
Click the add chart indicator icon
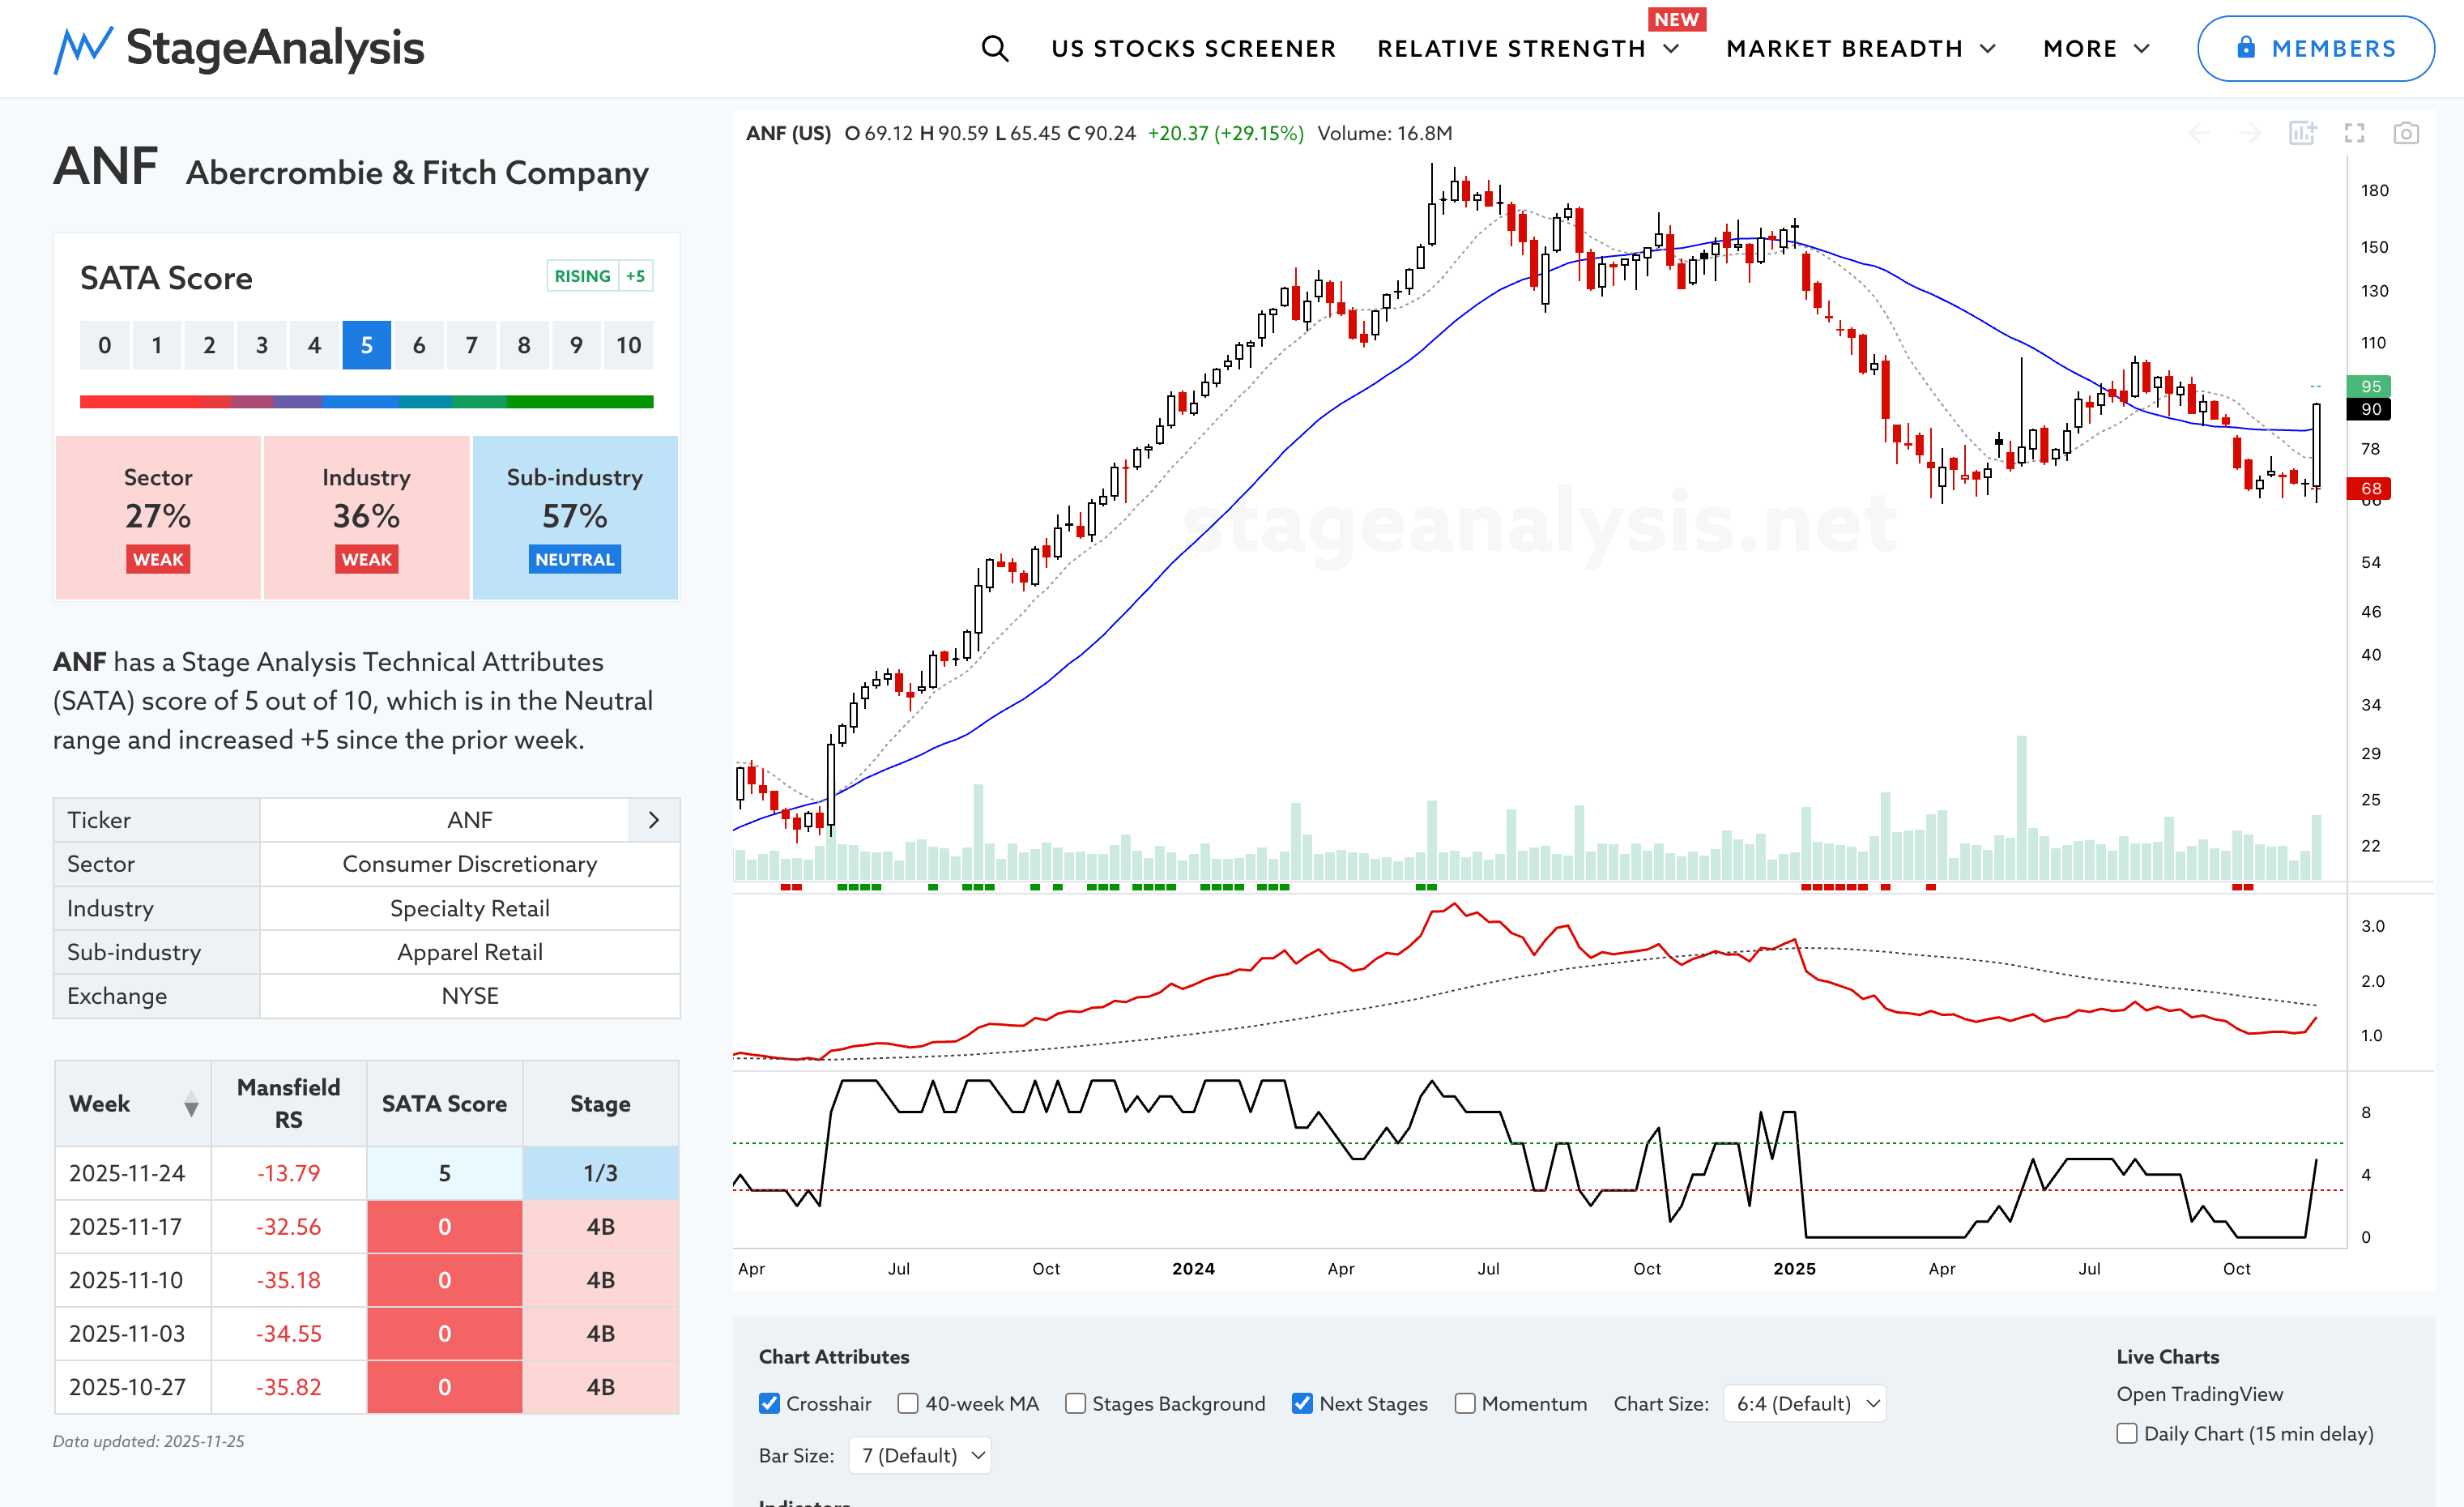[2302, 133]
